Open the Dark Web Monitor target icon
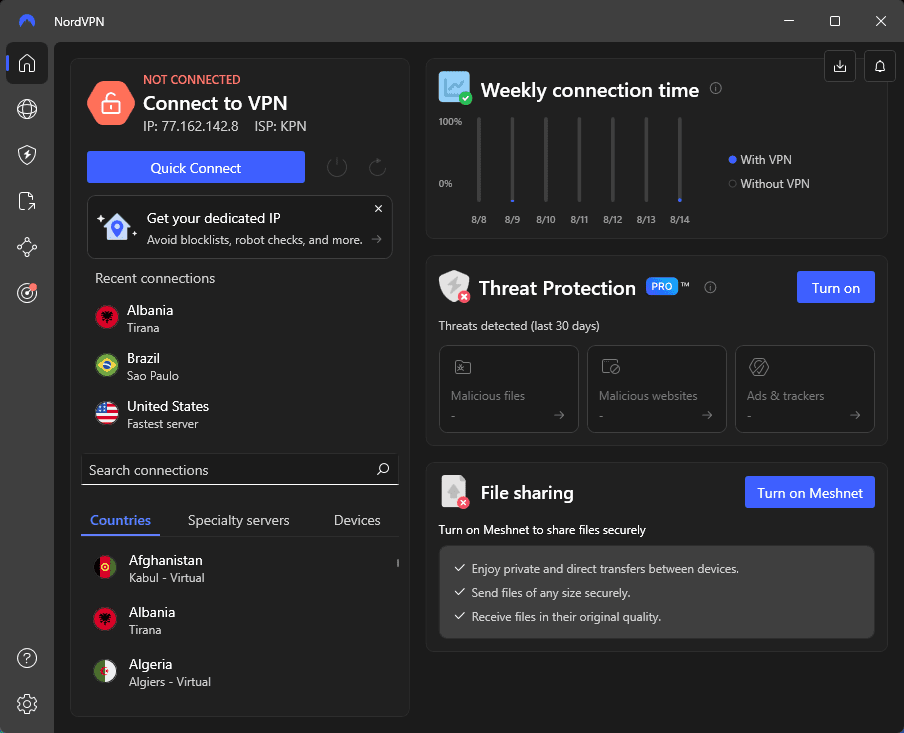904x733 pixels. (27, 293)
